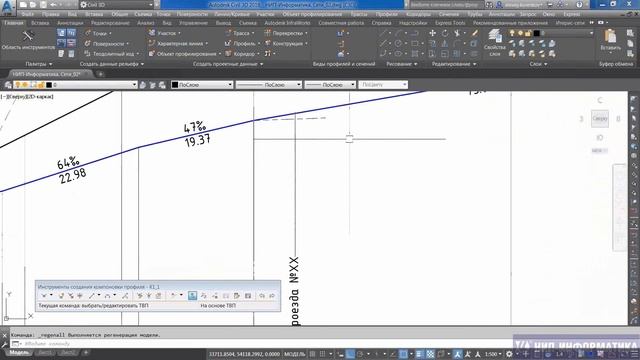Click the ribbon layer black color swatch

click(x=536, y=33)
